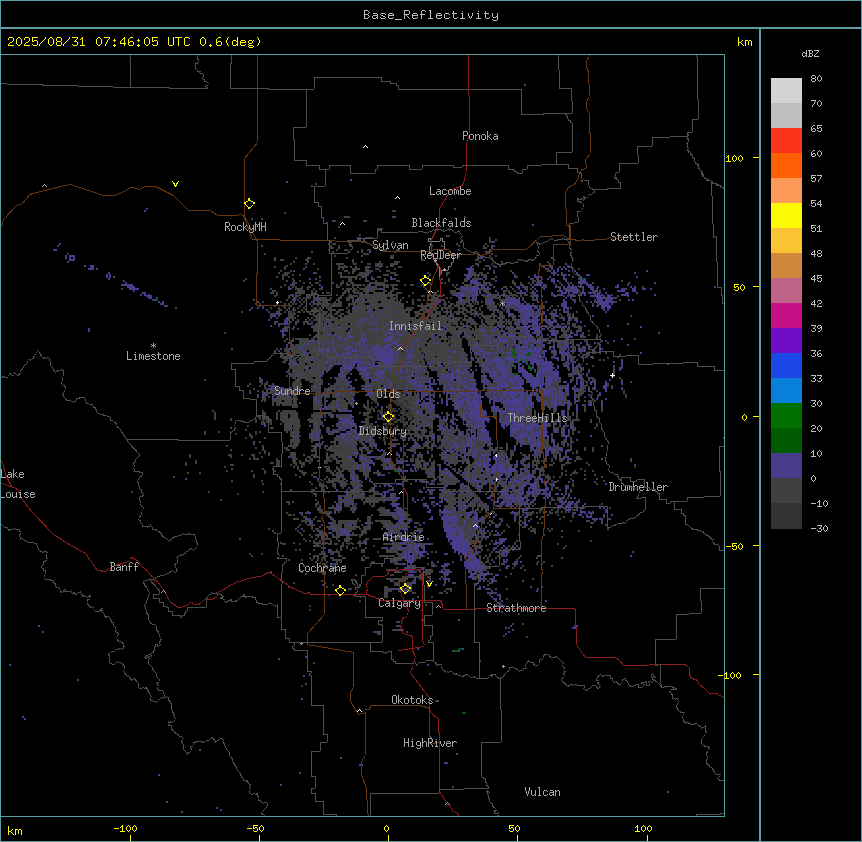Image resolution: width=862 pixels, height=842 pixels.
Task: Click the Blackfalds city label
Action: point(441,223)
